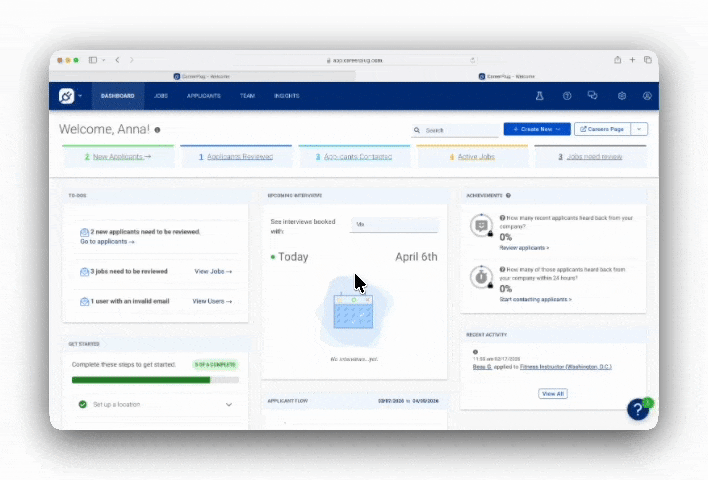Open the Insights menu item

tap(286, 96)
